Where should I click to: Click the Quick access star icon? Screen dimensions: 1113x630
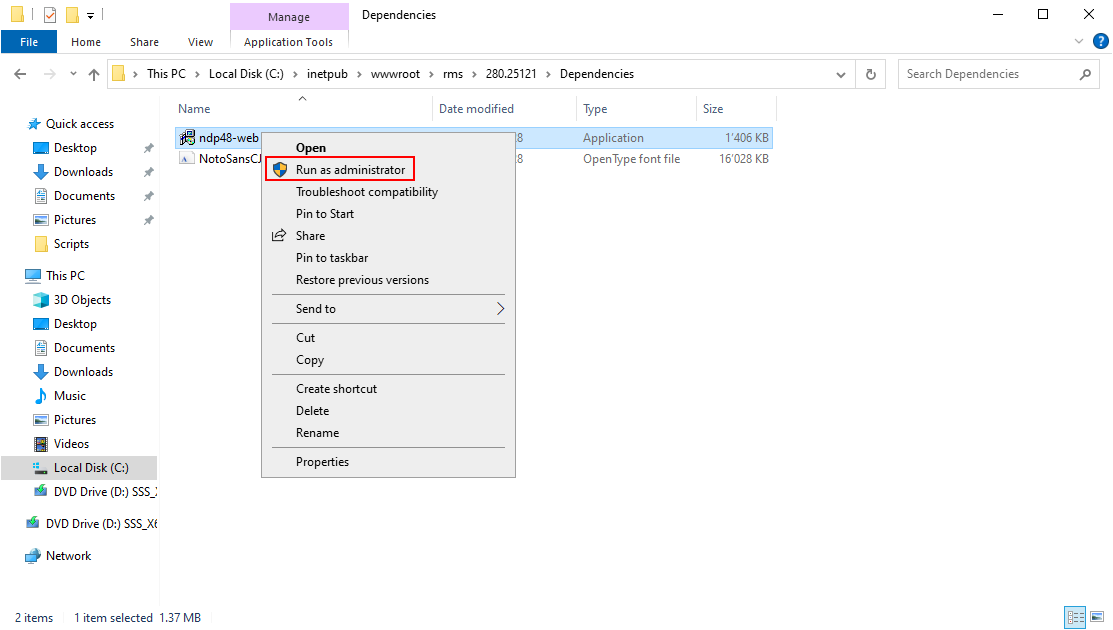[x=33, y=124]
